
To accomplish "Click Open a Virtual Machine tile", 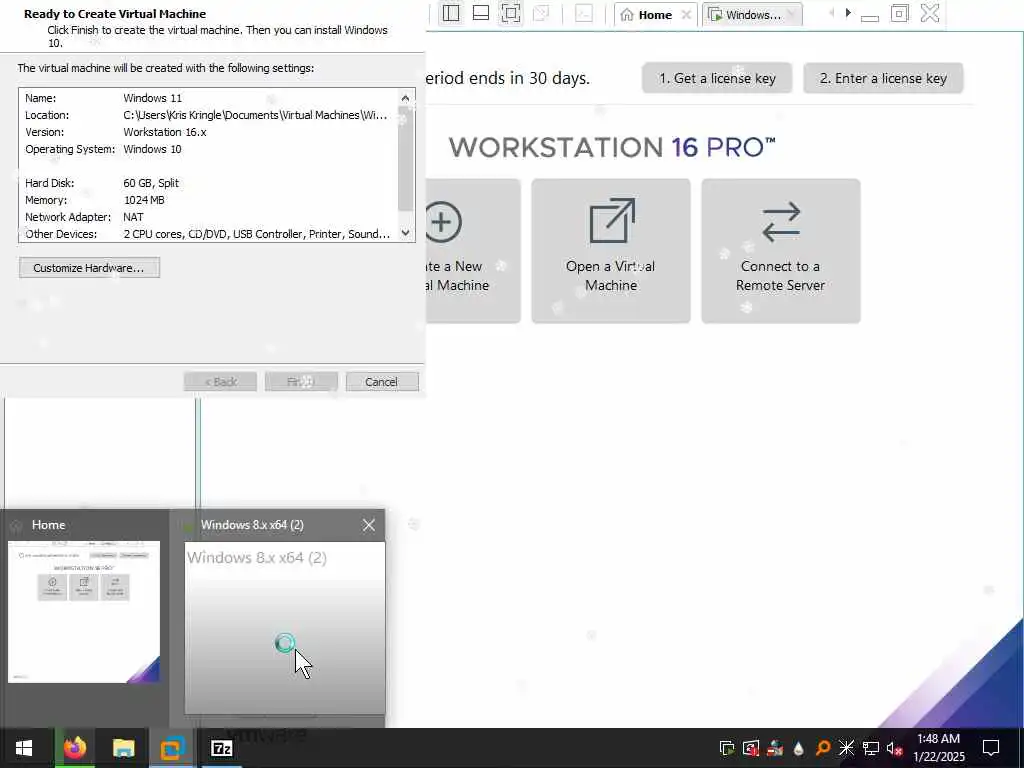I will pos(611,251).
